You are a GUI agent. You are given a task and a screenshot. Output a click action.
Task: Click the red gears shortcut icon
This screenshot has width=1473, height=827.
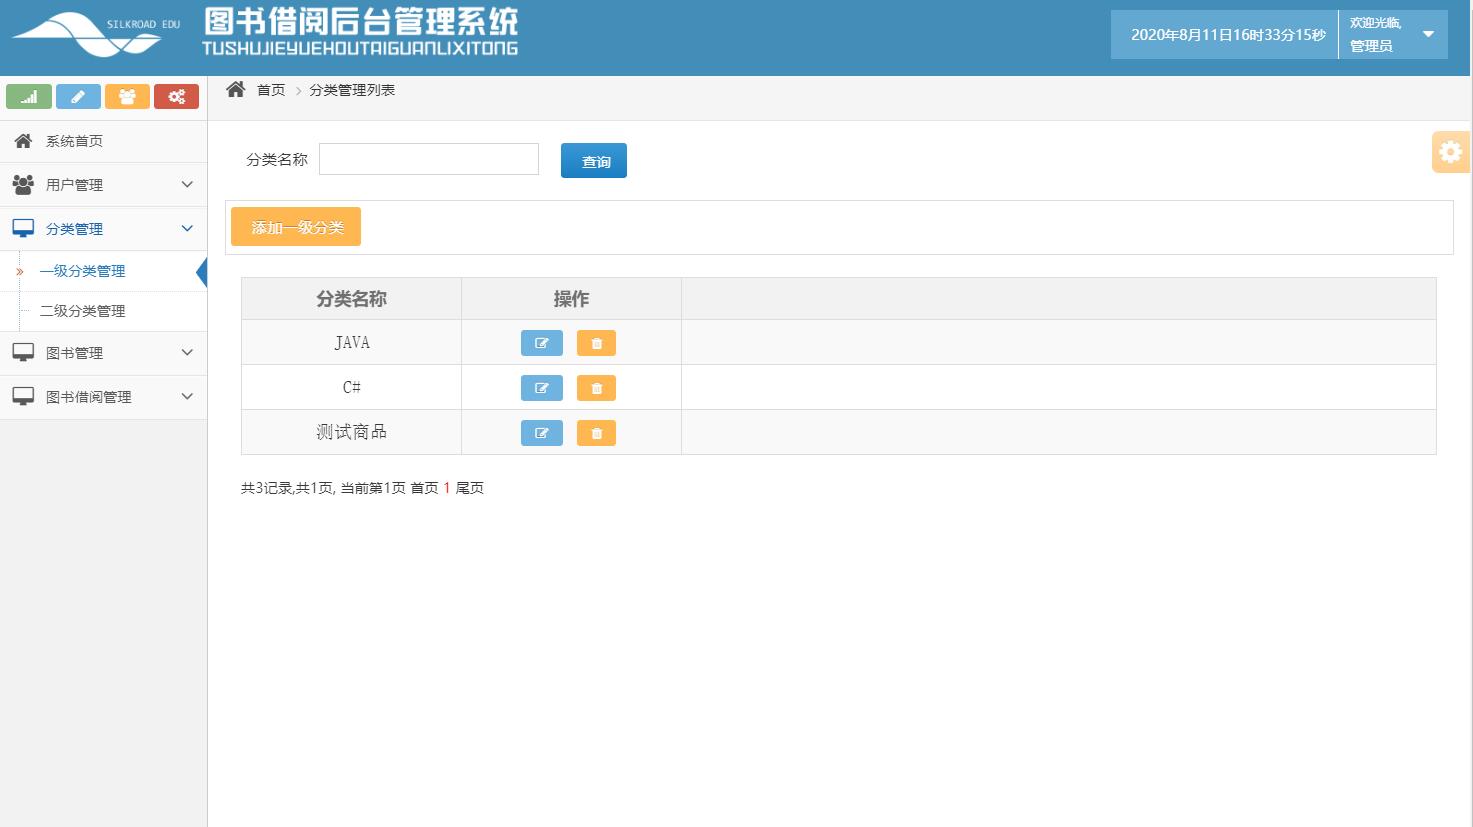(x=176, y=97)
